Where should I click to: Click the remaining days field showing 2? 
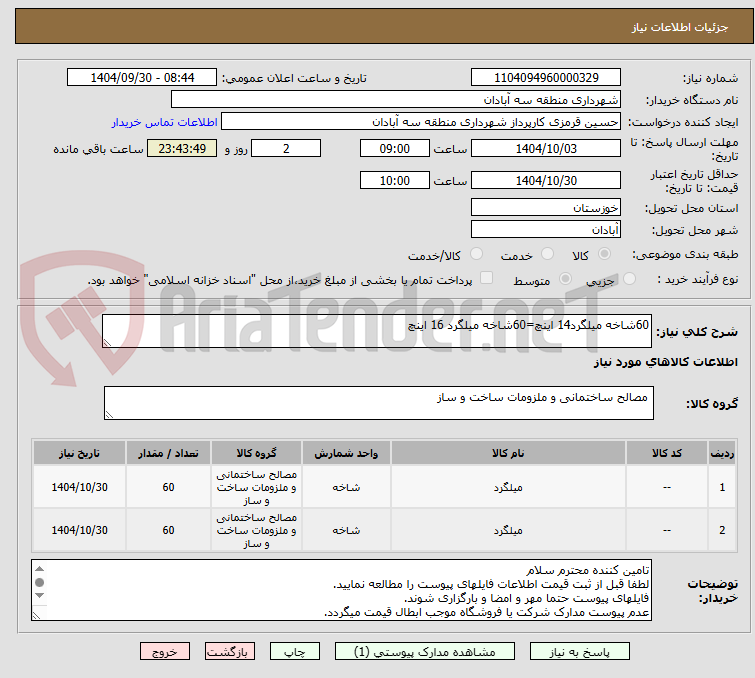pos(286,148)
